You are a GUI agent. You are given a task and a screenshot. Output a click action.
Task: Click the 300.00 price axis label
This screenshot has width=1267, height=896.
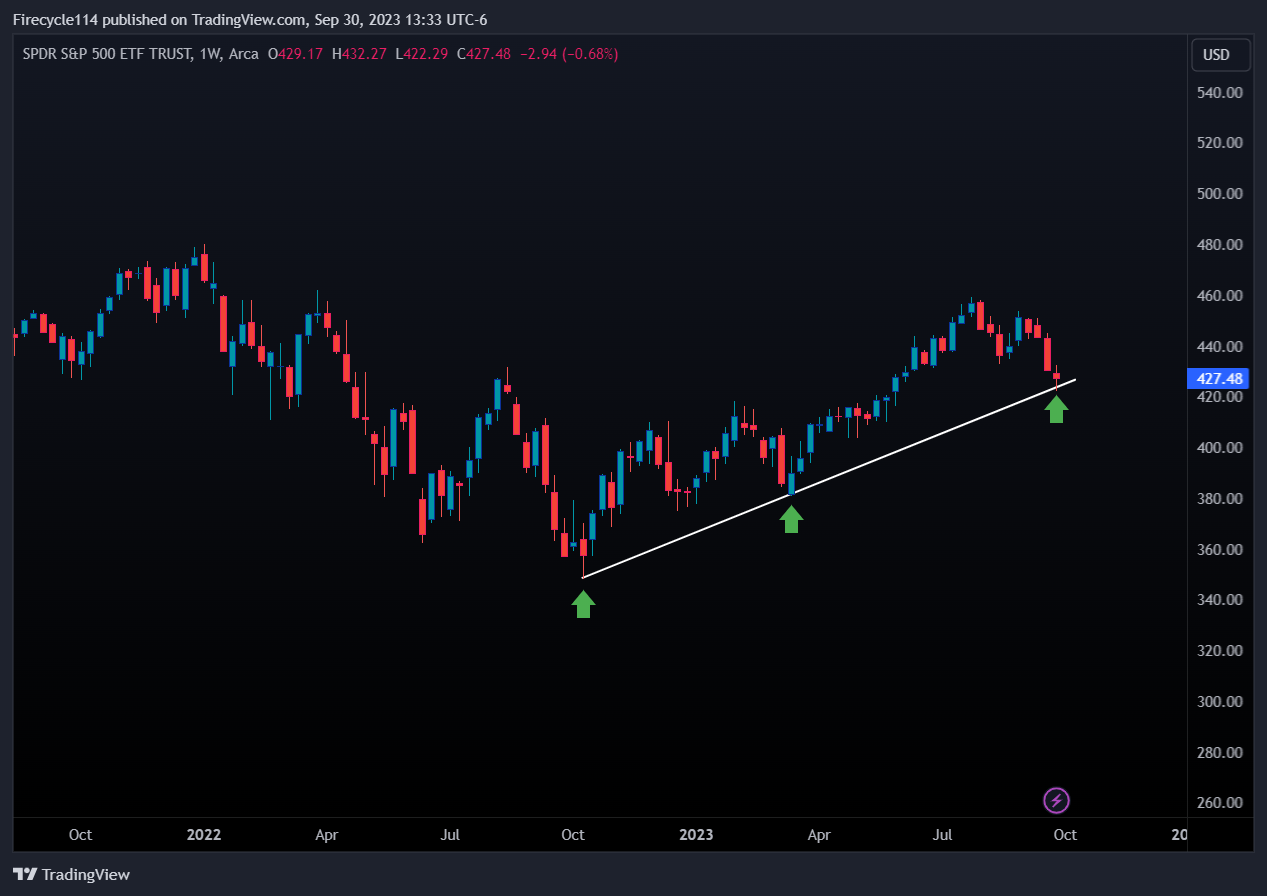coord(1219,702)
